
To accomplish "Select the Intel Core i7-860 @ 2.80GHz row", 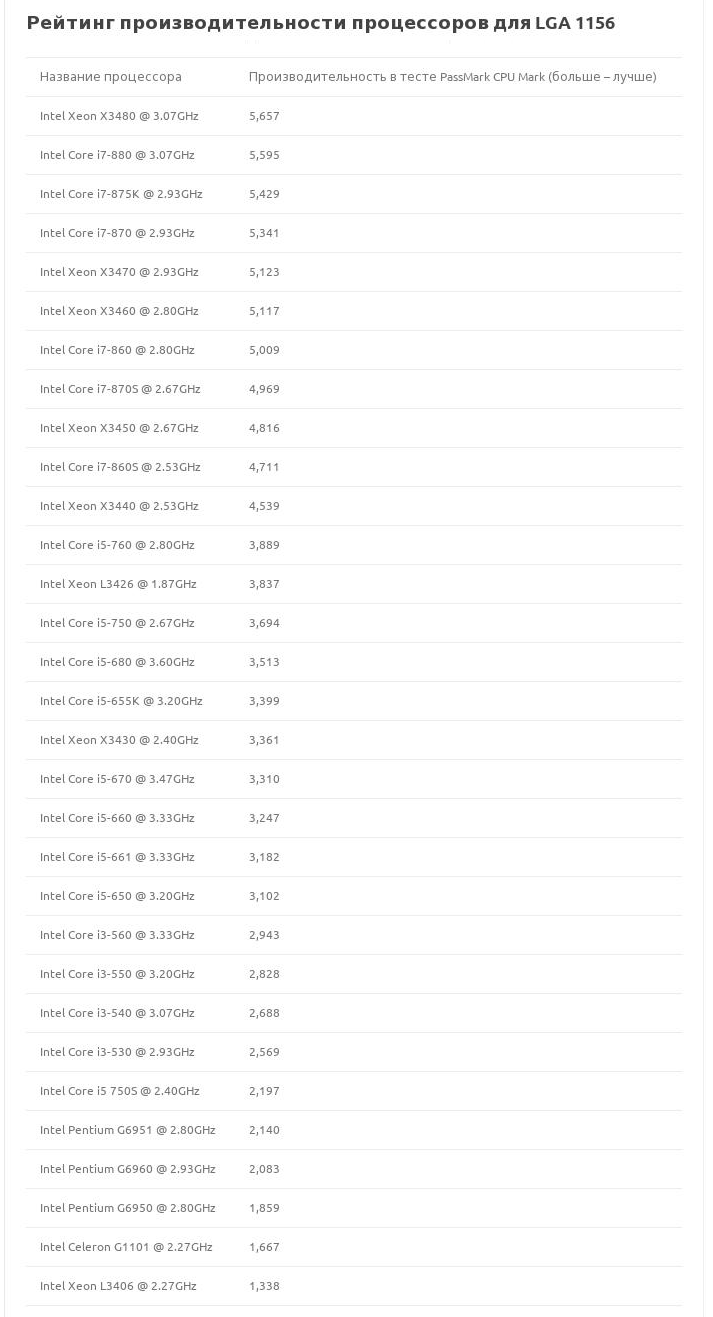I will tap(117, 350).
